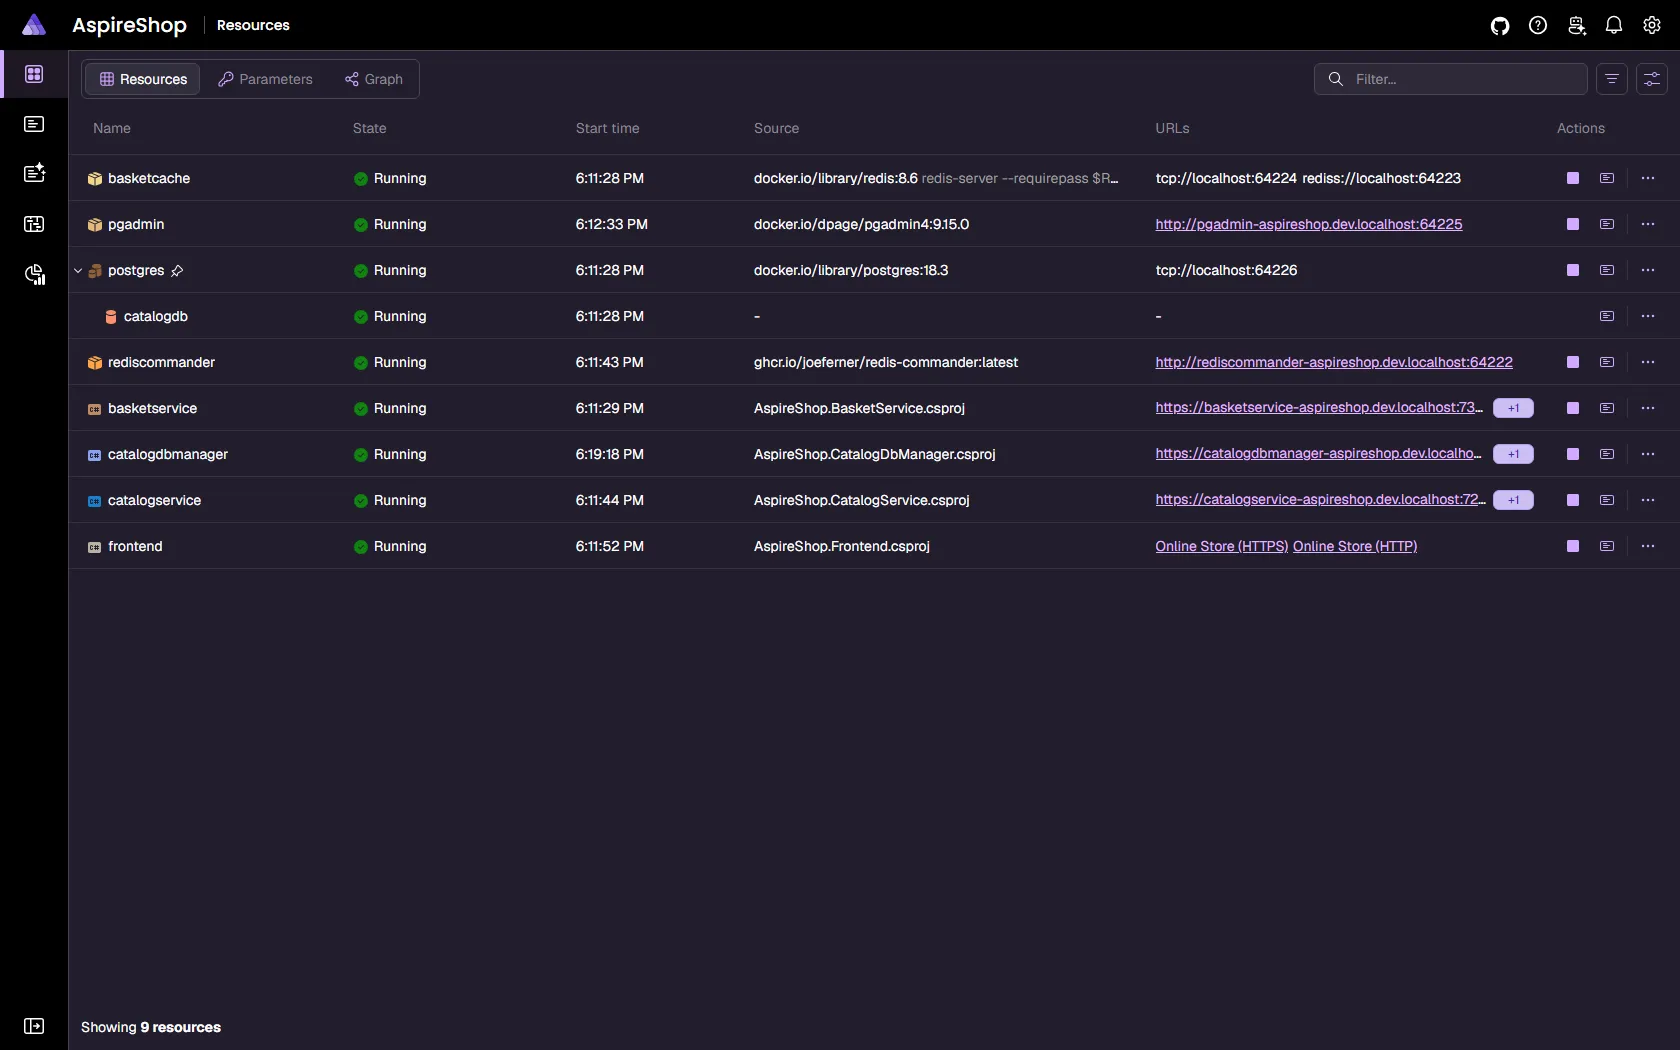Viewport: 1680px width, 1050px height.
Task: Stop the pgadmin resource
Action: pyautogui.click(x=1573, y=224)
